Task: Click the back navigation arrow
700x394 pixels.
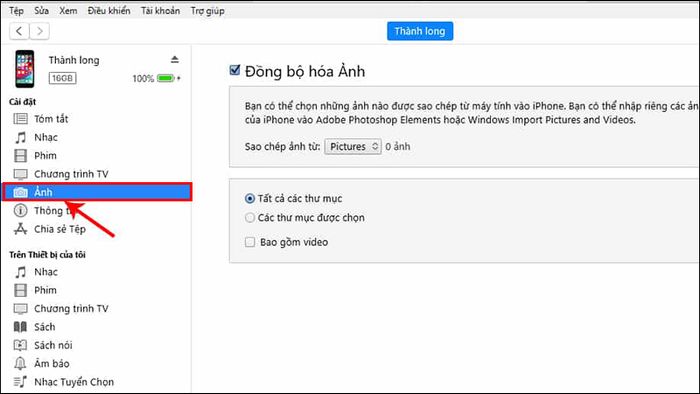Action: click(x=19, y=31)
